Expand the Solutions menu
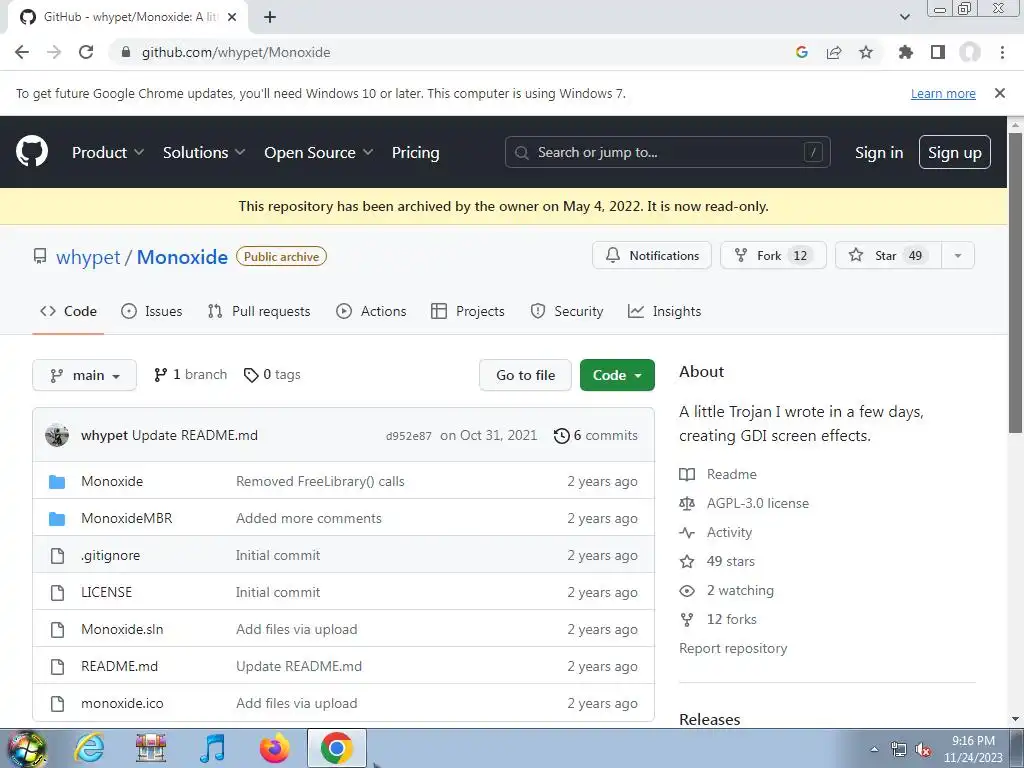 (204, 152)
